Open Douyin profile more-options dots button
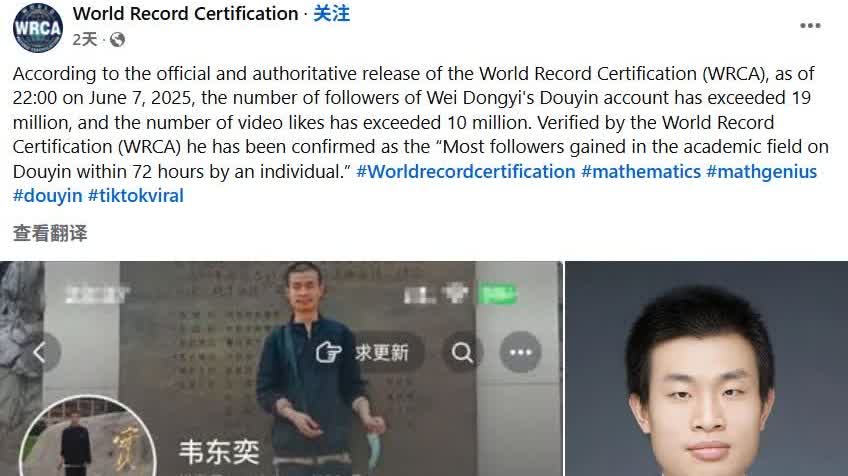This screenshot has height=476, width=848. (x=520, y=353)
